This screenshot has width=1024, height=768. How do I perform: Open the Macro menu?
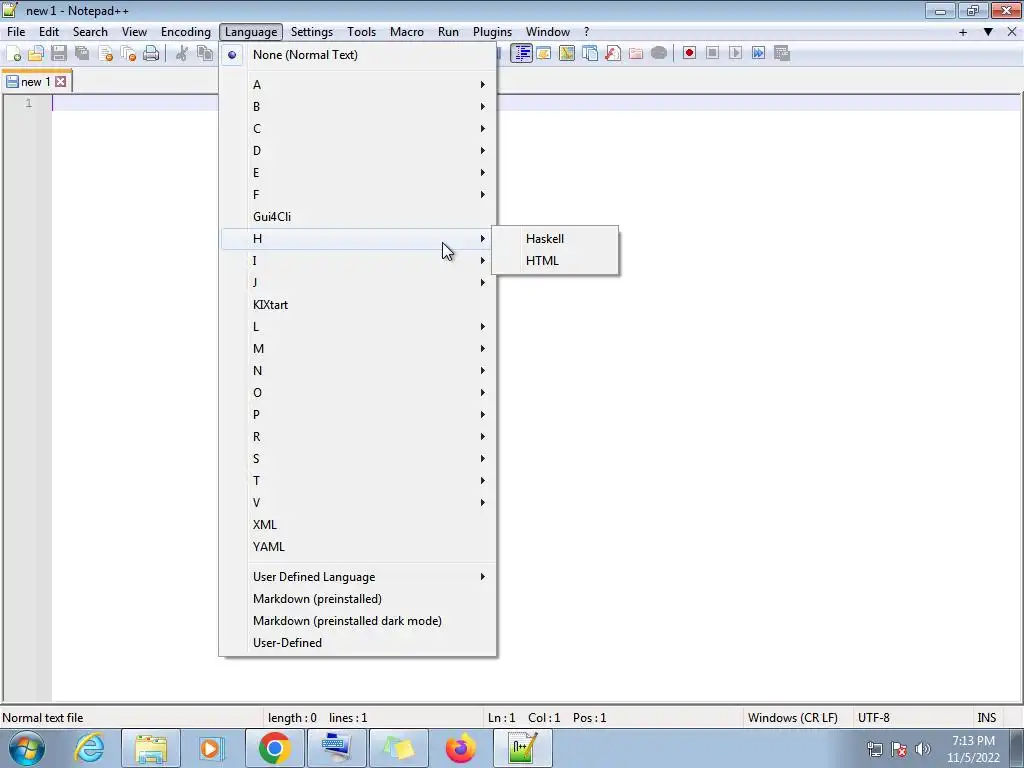click(407, 32)
